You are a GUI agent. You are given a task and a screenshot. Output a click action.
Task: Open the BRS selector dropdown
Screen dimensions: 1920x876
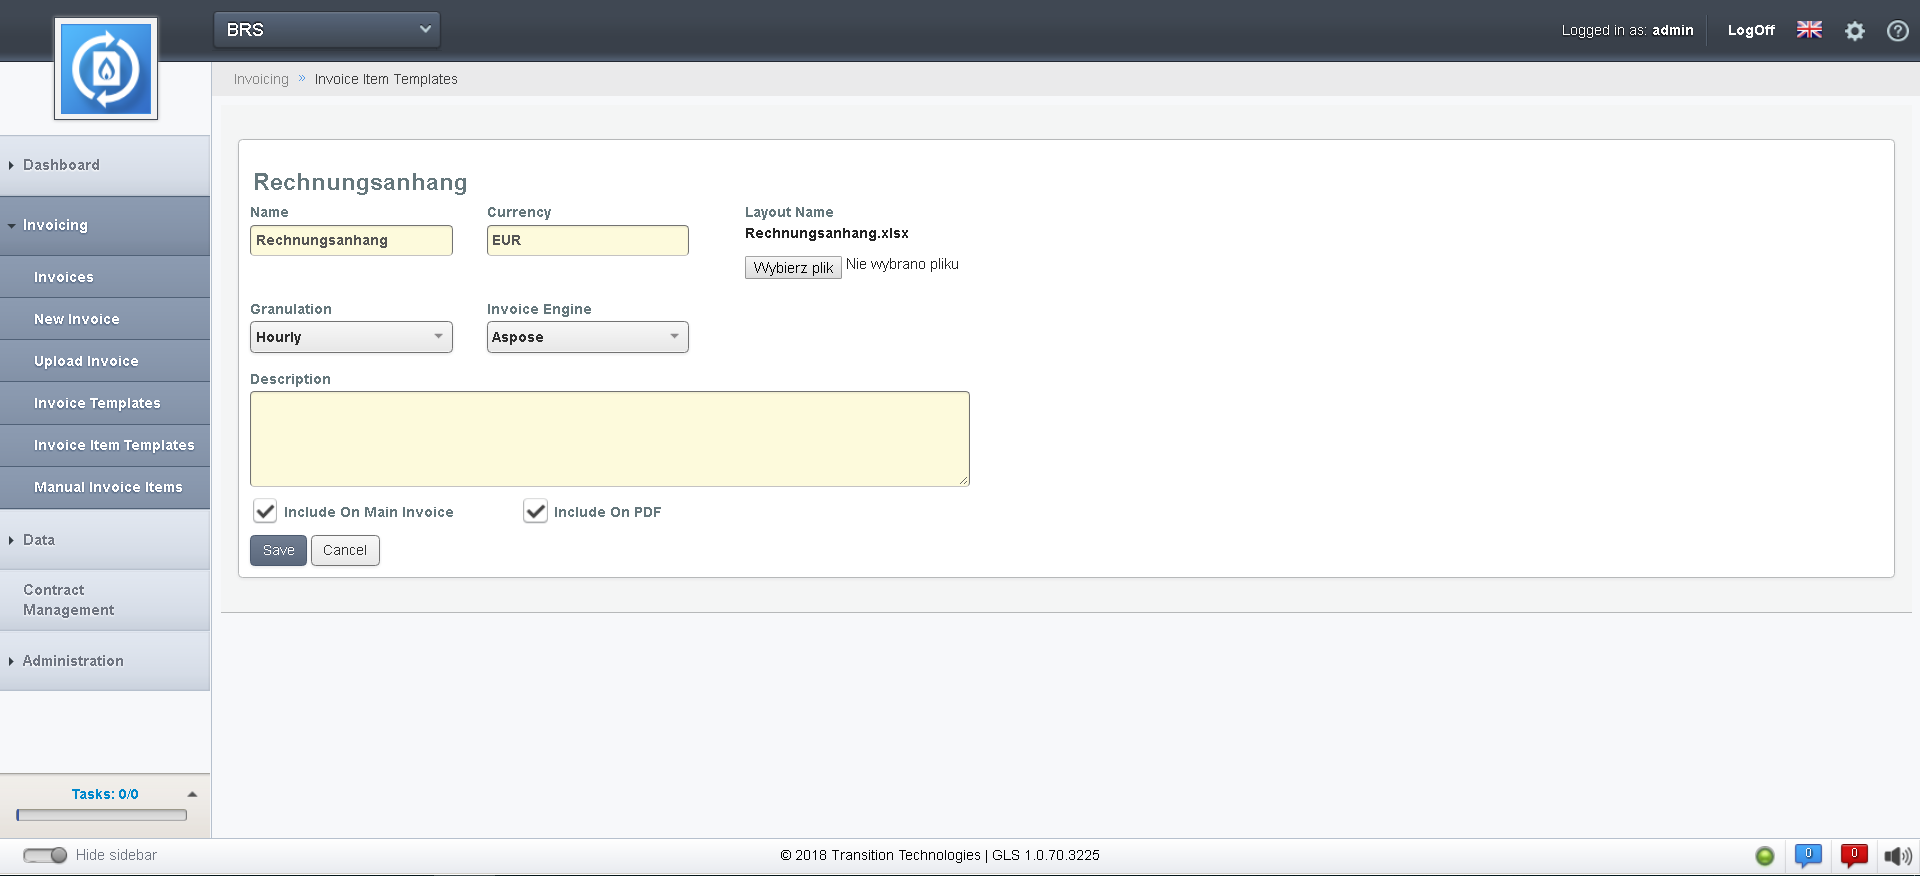tap(327, 30)
